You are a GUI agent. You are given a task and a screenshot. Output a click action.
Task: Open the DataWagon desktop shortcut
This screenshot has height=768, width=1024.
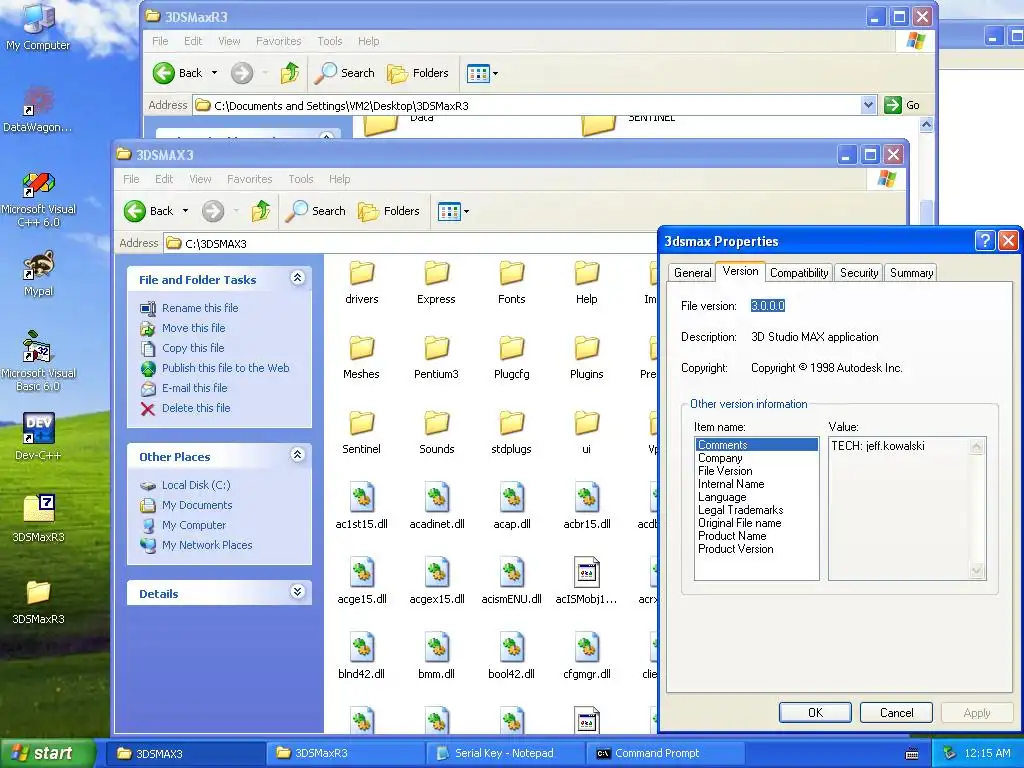pyautogui.click(x=38, y=109)
